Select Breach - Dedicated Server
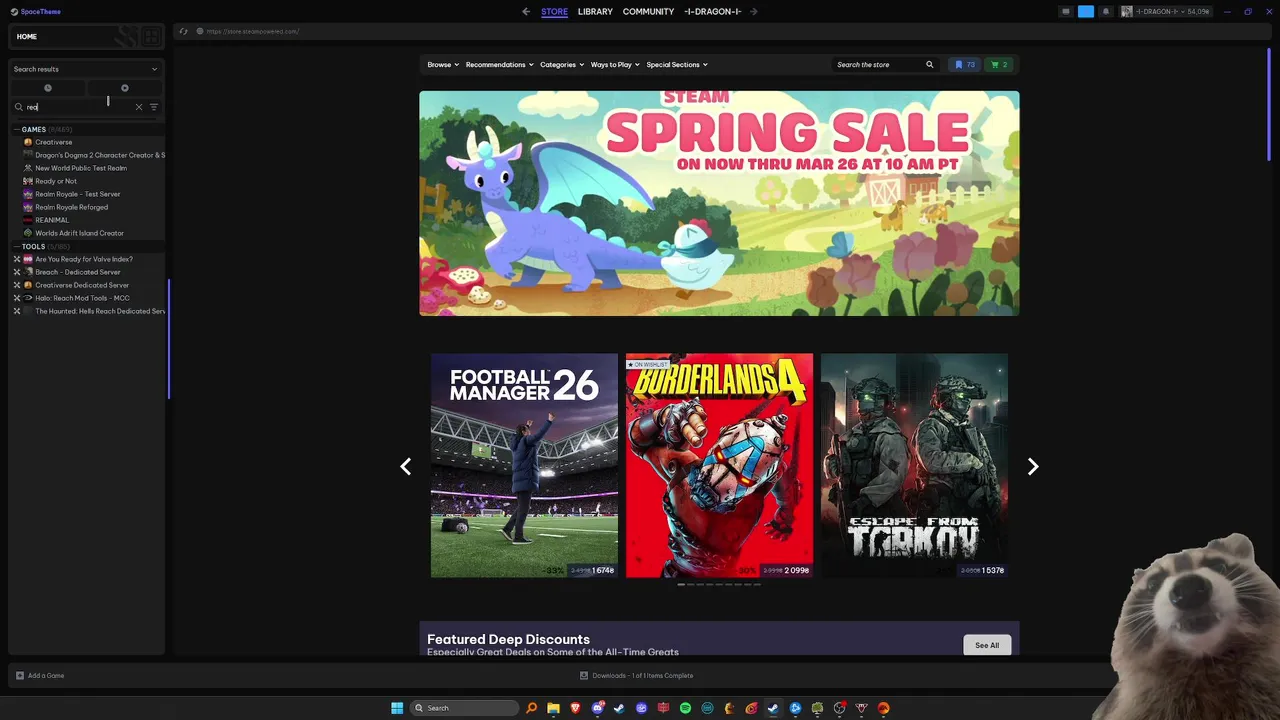This screenshot has width=1280, height=720. [78, 272]
